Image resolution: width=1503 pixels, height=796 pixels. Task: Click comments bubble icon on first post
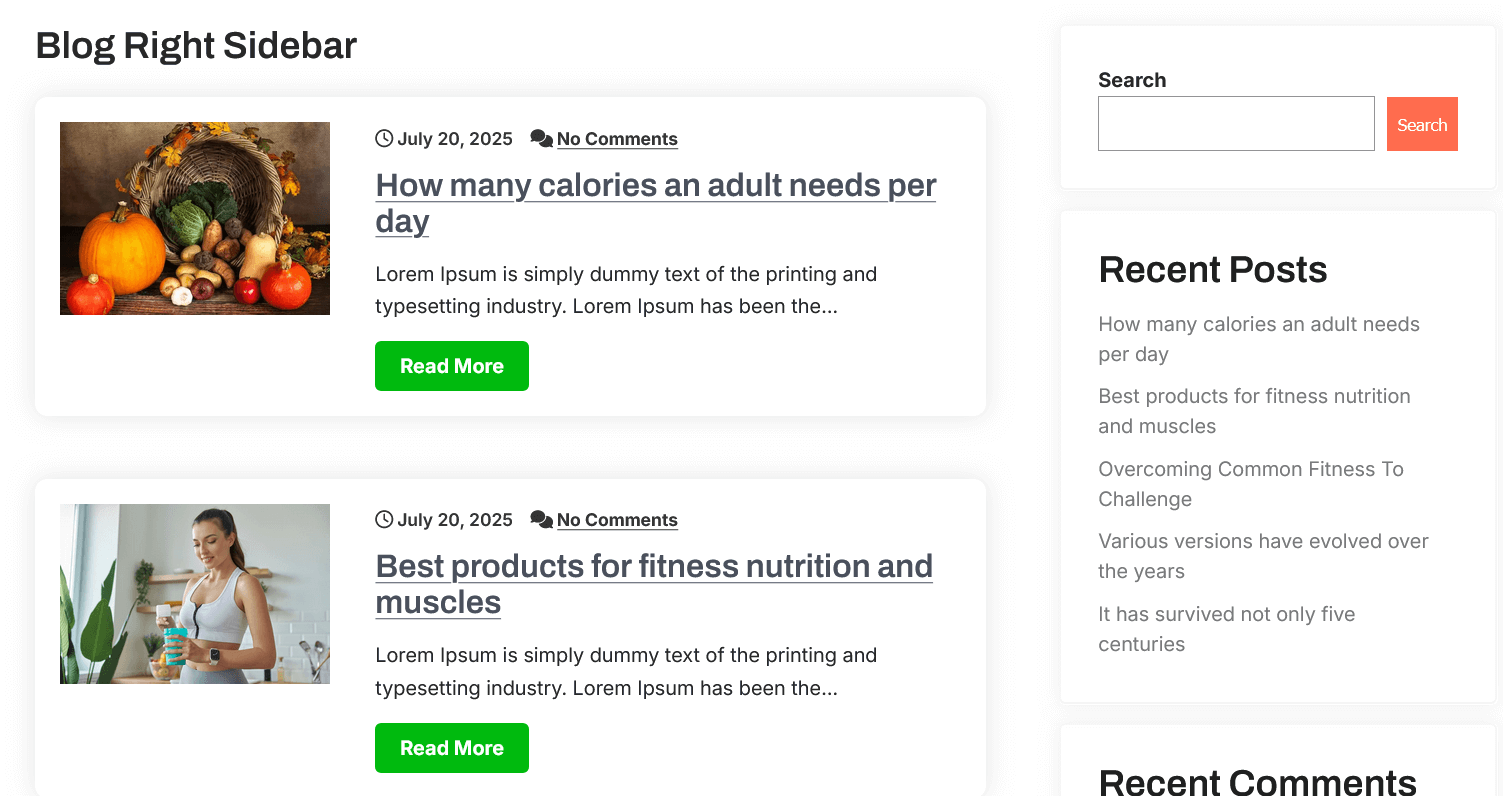click(541, 139)
